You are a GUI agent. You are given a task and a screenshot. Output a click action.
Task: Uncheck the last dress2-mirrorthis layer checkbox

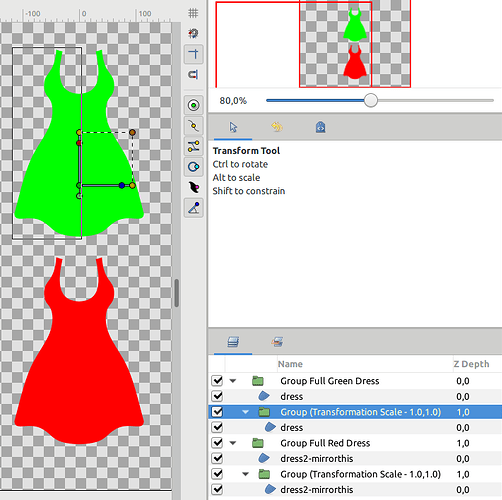point(217,489)
